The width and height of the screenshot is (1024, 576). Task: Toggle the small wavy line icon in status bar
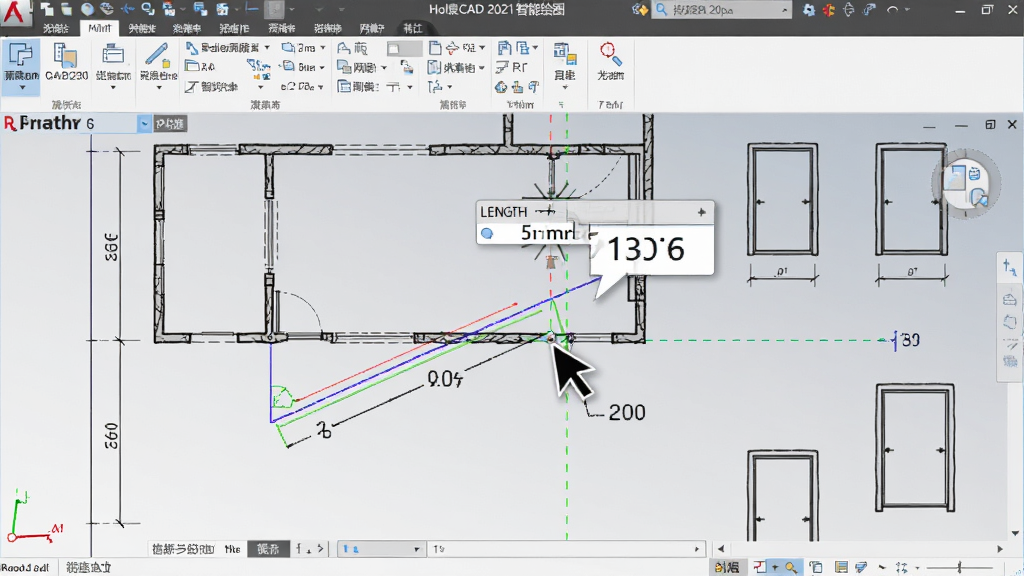click(882, 567)
